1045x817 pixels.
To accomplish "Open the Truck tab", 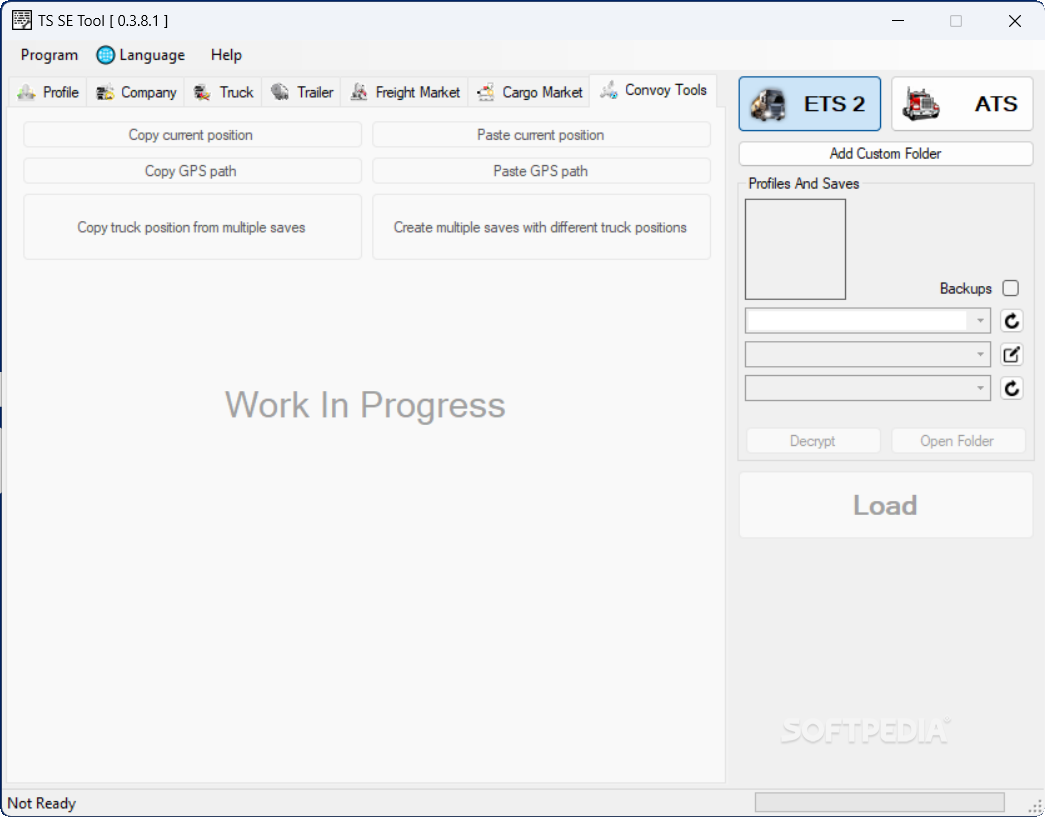I will (x=223, y=92).
